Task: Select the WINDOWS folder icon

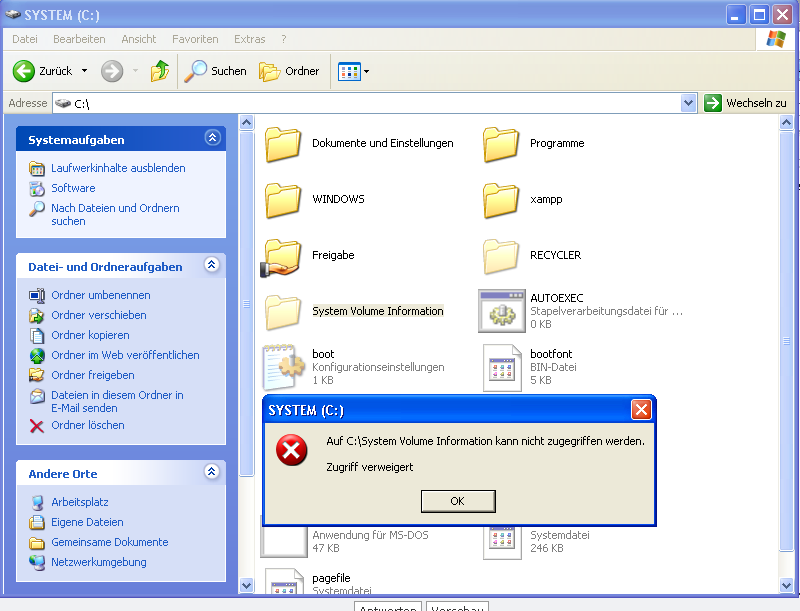Action: pyautogui.click(x=283, y=200)
